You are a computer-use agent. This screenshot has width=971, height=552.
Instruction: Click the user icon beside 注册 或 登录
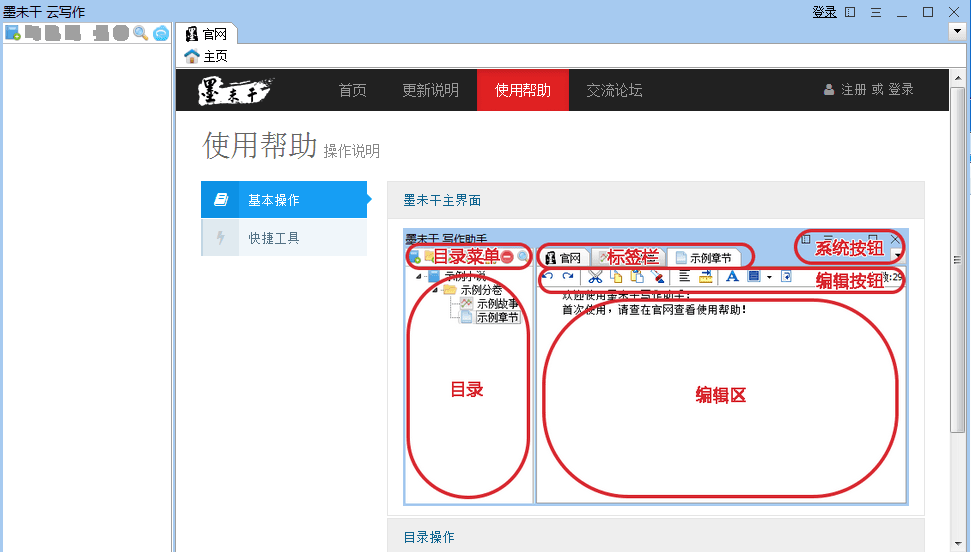pyautogui.click(x=829, y=90)
